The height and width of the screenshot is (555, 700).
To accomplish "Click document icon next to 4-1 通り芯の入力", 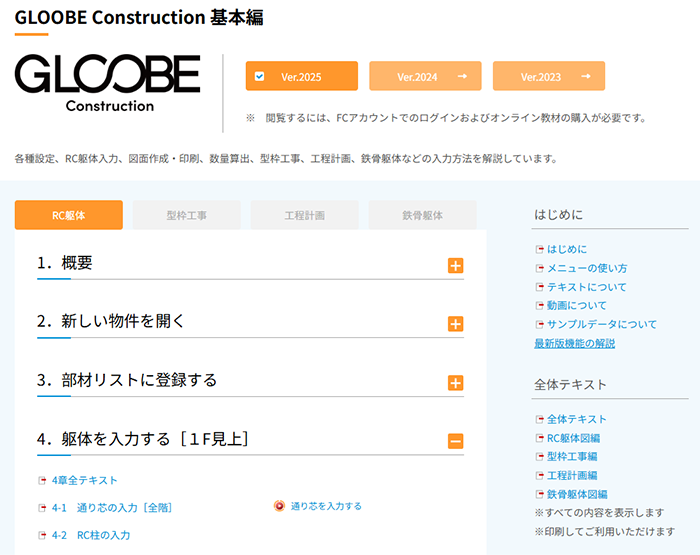I will coord(42,508).
